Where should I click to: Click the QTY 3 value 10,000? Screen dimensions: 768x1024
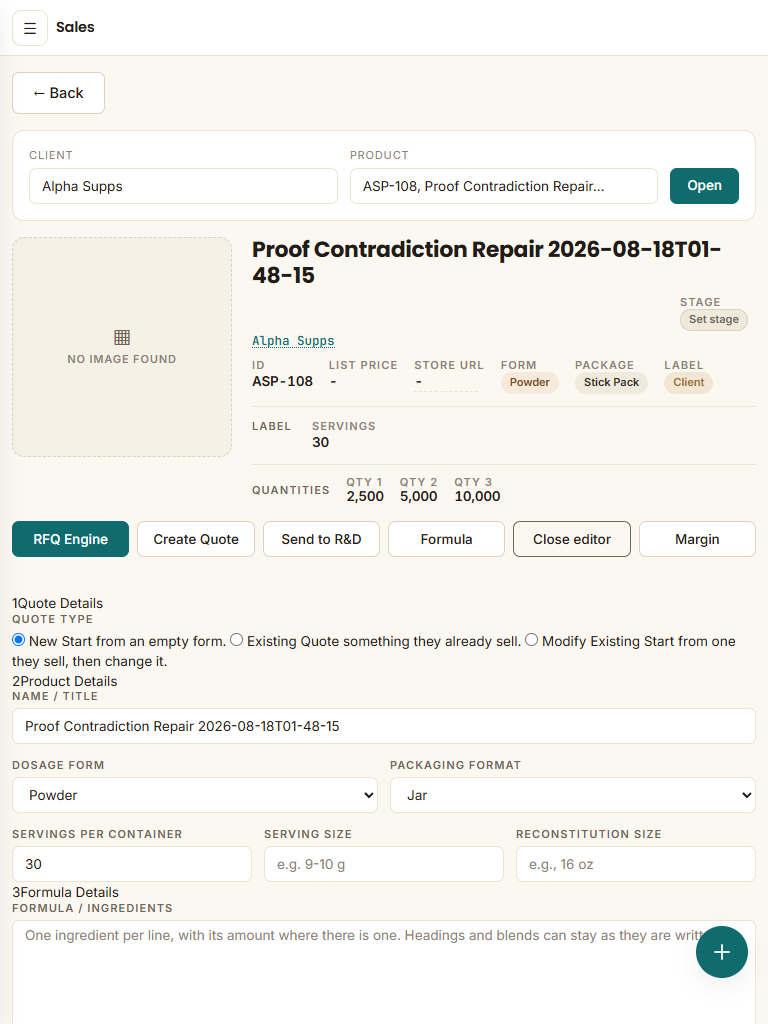pyautogui.click(x=477, y=496)
